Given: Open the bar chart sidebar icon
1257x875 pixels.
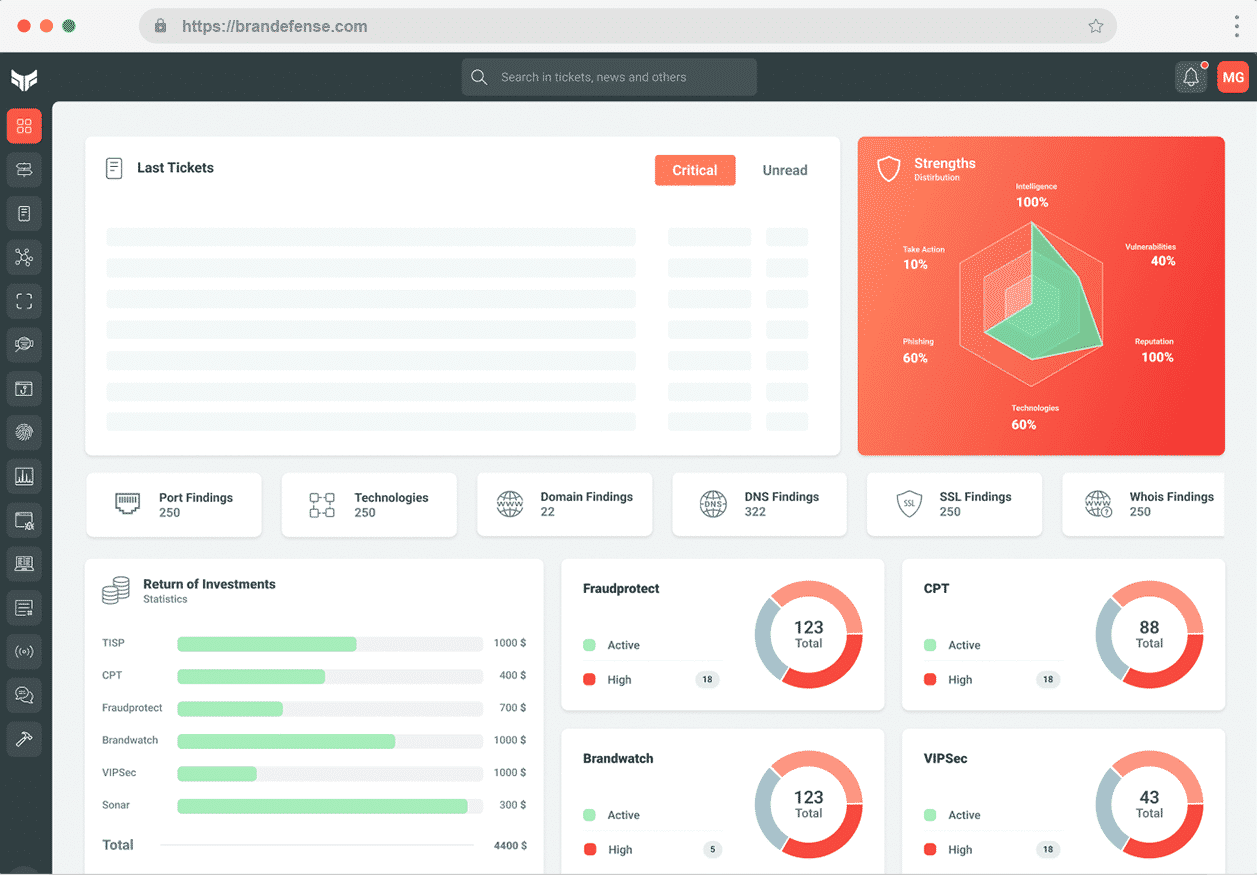Looking at the screenshot, I should point(24,477).
